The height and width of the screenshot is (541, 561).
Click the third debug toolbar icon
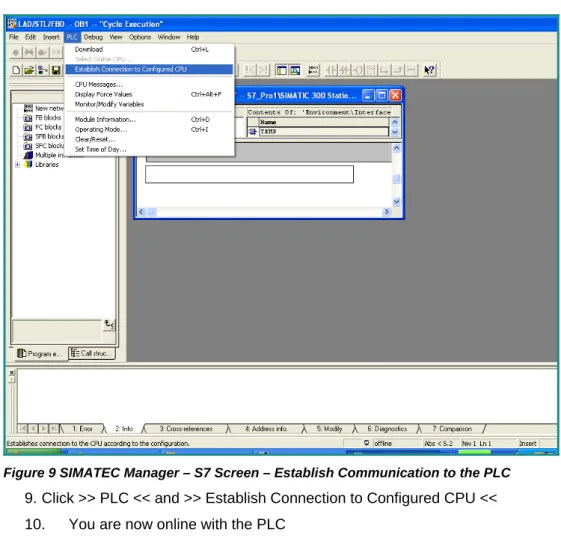coord(43,53)
